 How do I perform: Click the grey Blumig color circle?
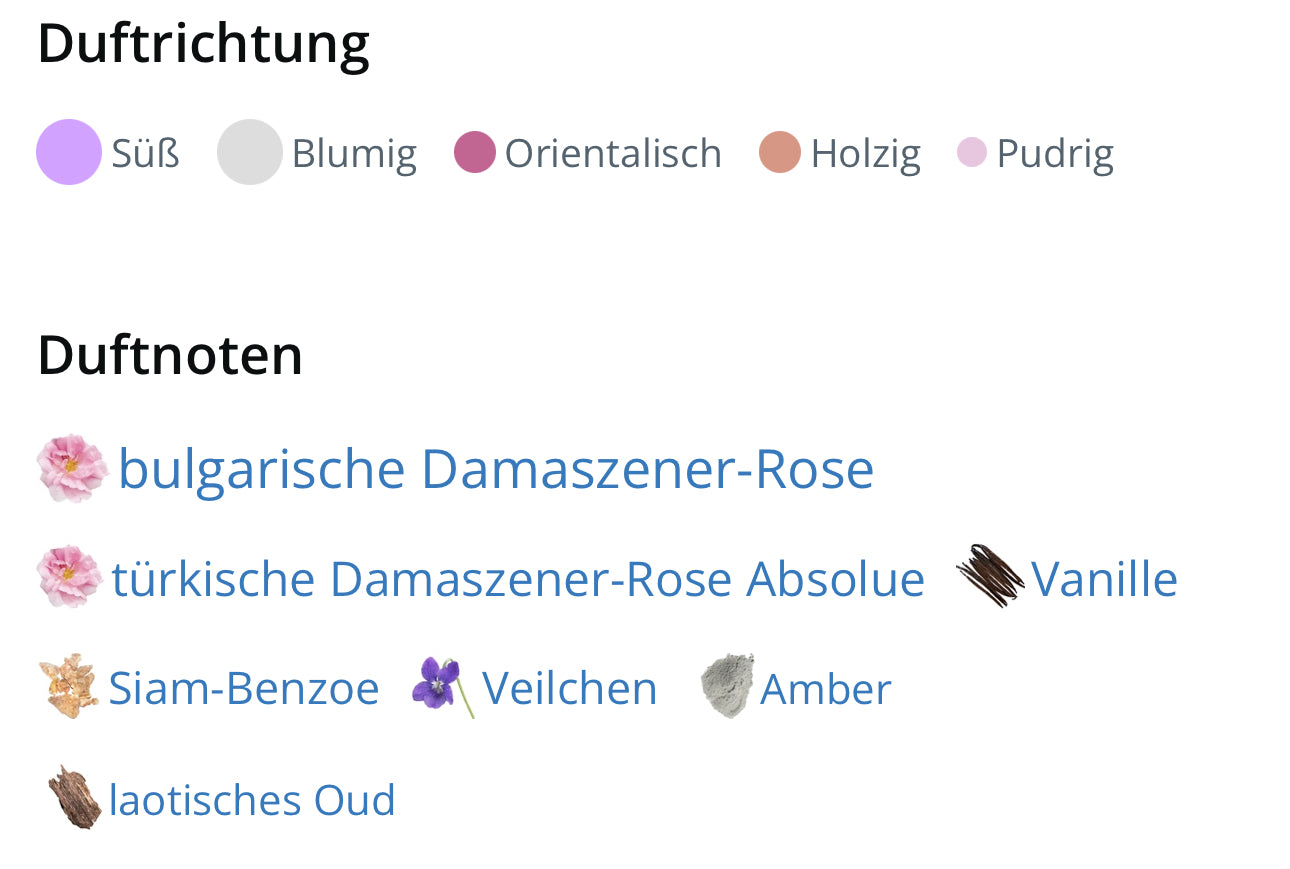(x=250, y=152)
